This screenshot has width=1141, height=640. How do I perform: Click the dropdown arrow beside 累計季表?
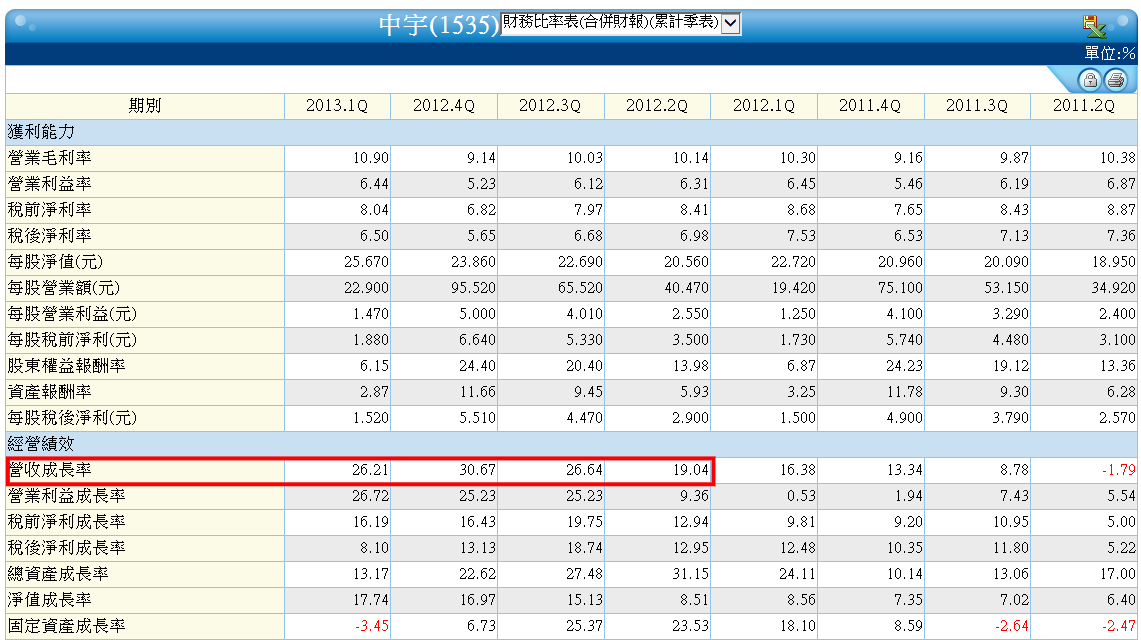(x=731, y=23)
